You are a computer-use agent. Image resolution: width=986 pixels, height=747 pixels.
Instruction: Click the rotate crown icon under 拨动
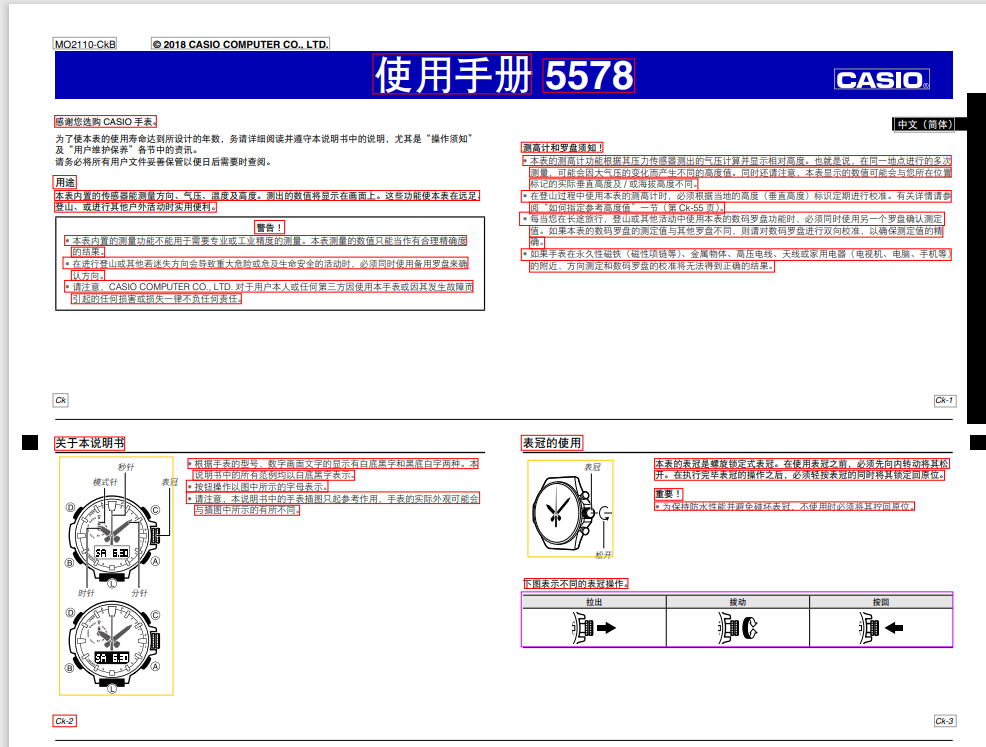click(738, 628)
